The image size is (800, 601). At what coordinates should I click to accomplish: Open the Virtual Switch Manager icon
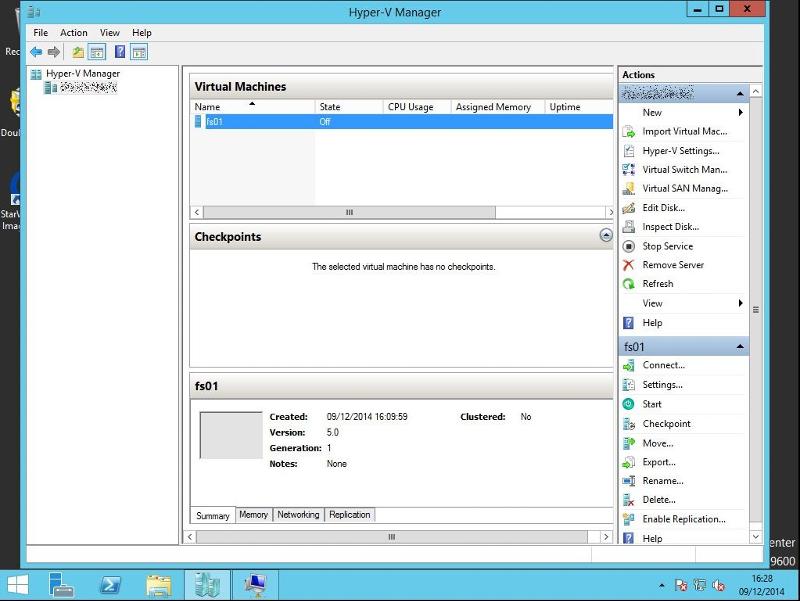(629, 169)
